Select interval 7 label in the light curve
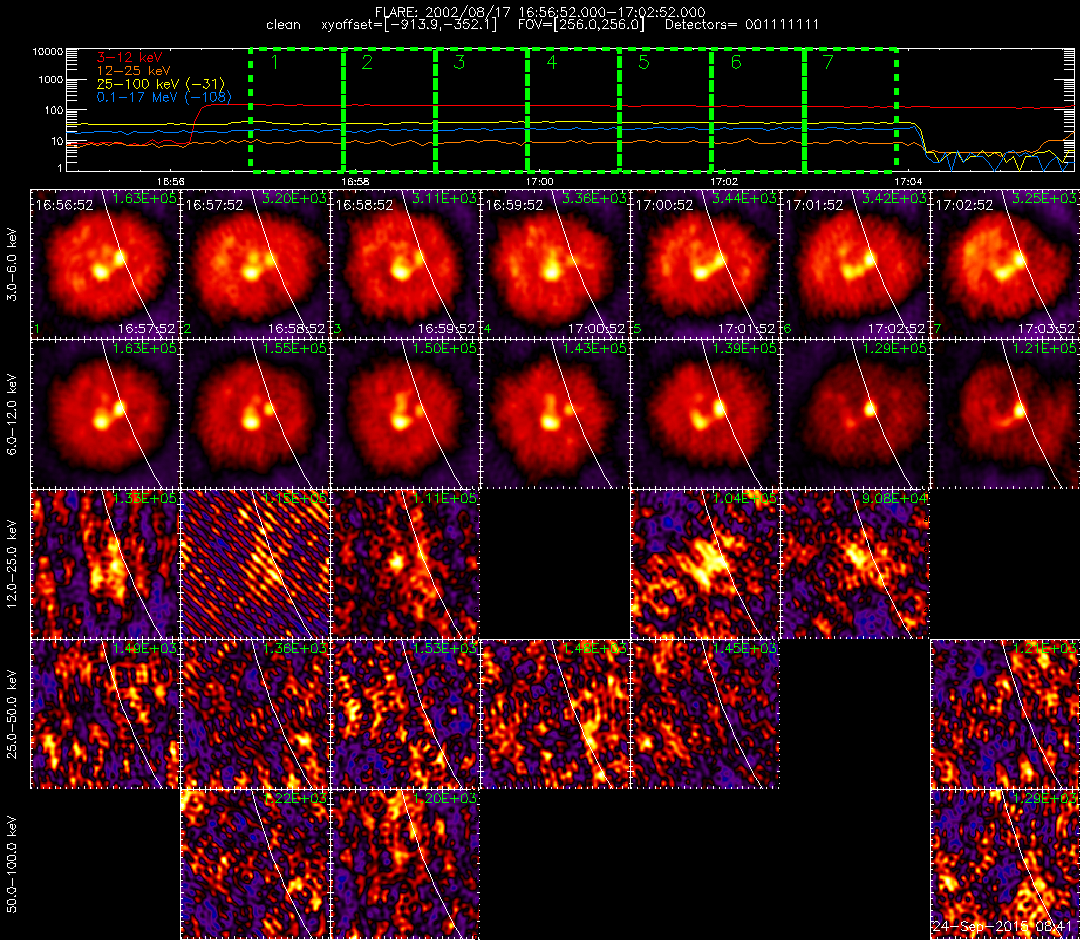Screen dimensions: 1080x940 828,62
